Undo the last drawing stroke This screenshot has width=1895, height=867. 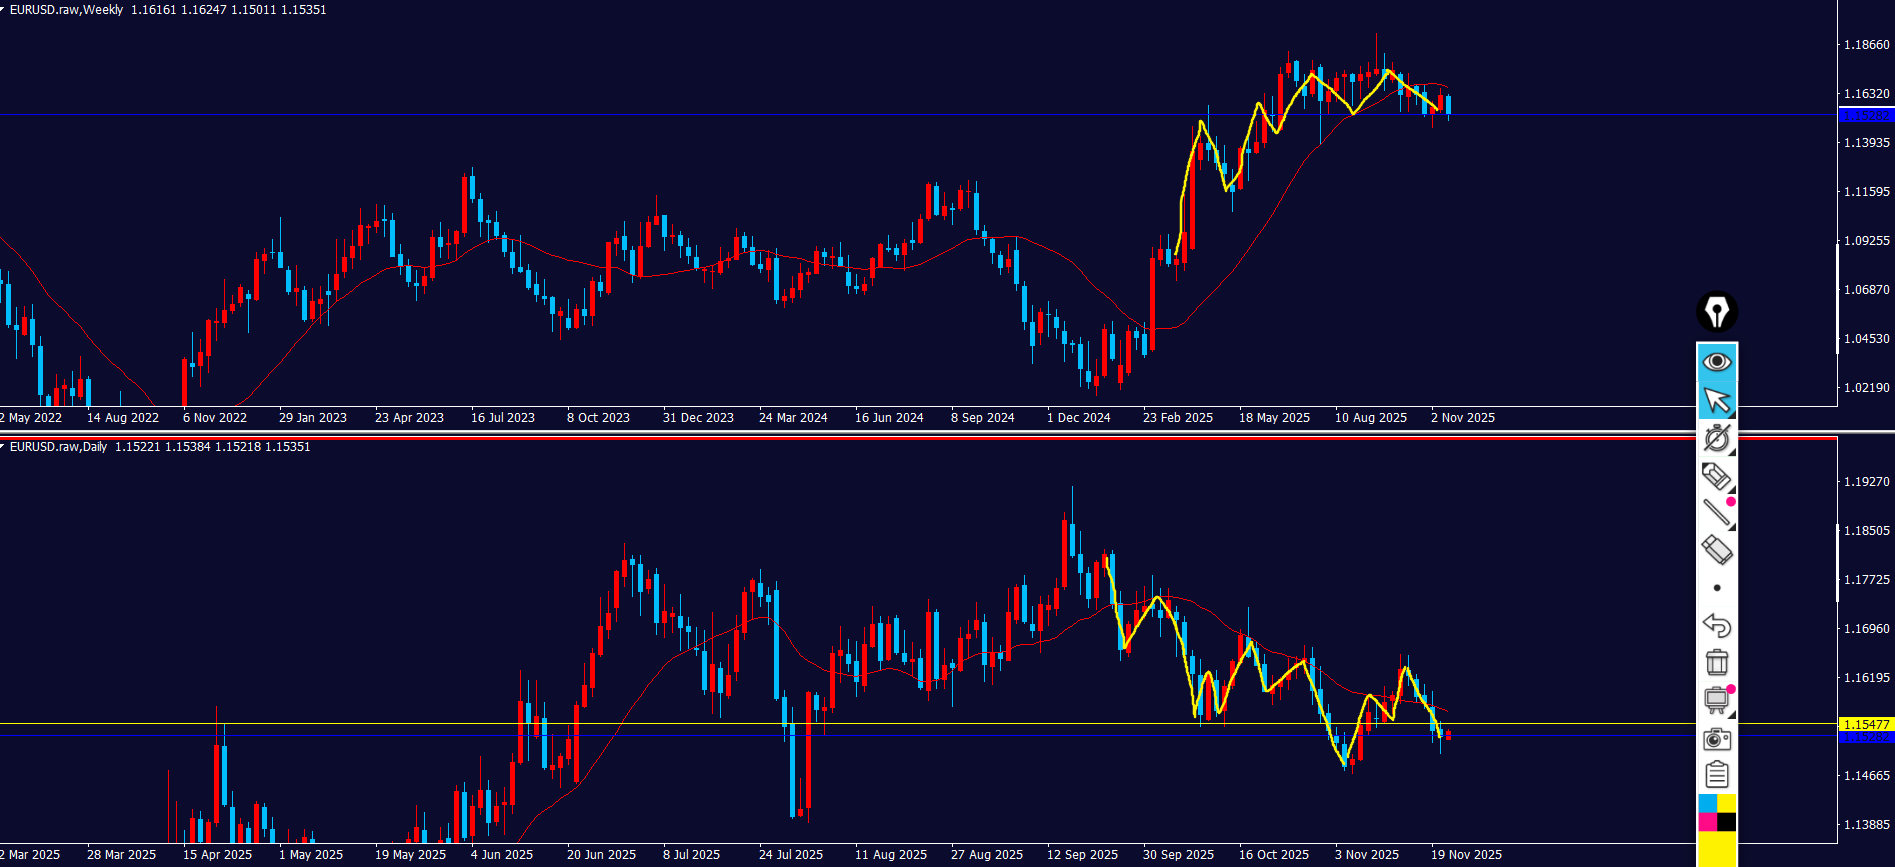[1717, 625]
